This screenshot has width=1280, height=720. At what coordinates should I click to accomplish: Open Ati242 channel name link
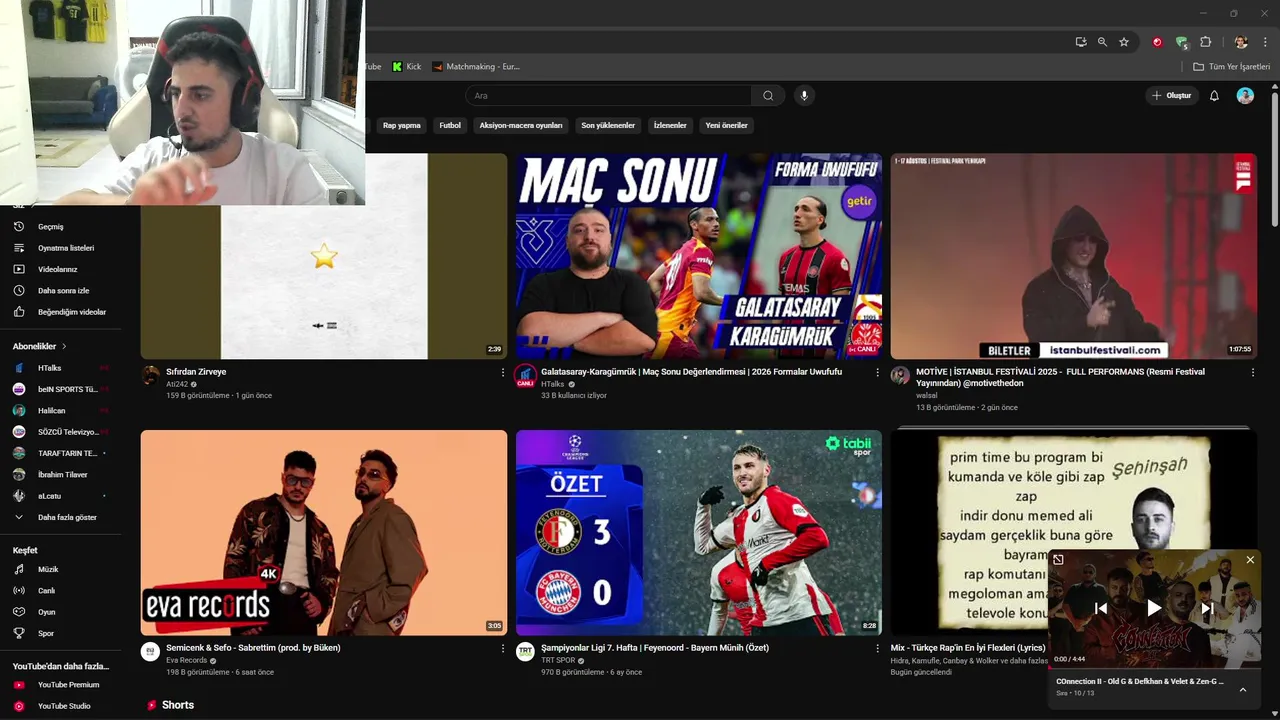tap(177, 384)
